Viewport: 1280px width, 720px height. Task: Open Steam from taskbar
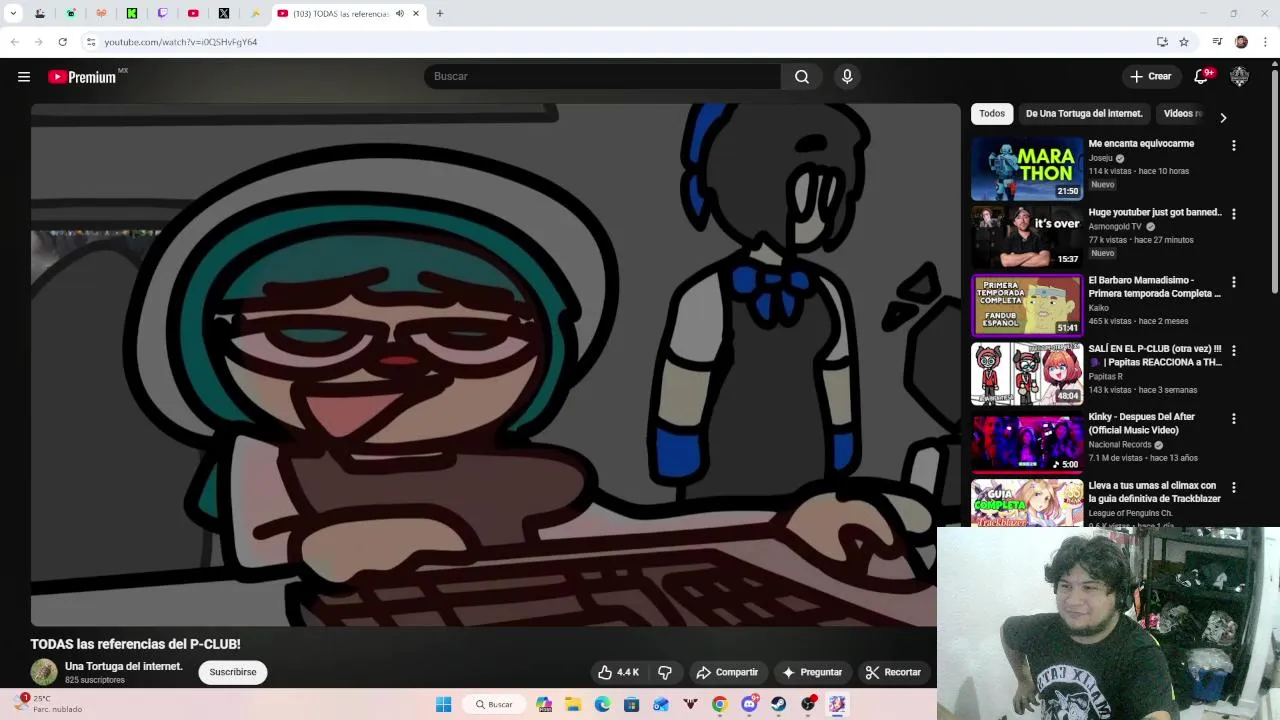tap(778, 704)
